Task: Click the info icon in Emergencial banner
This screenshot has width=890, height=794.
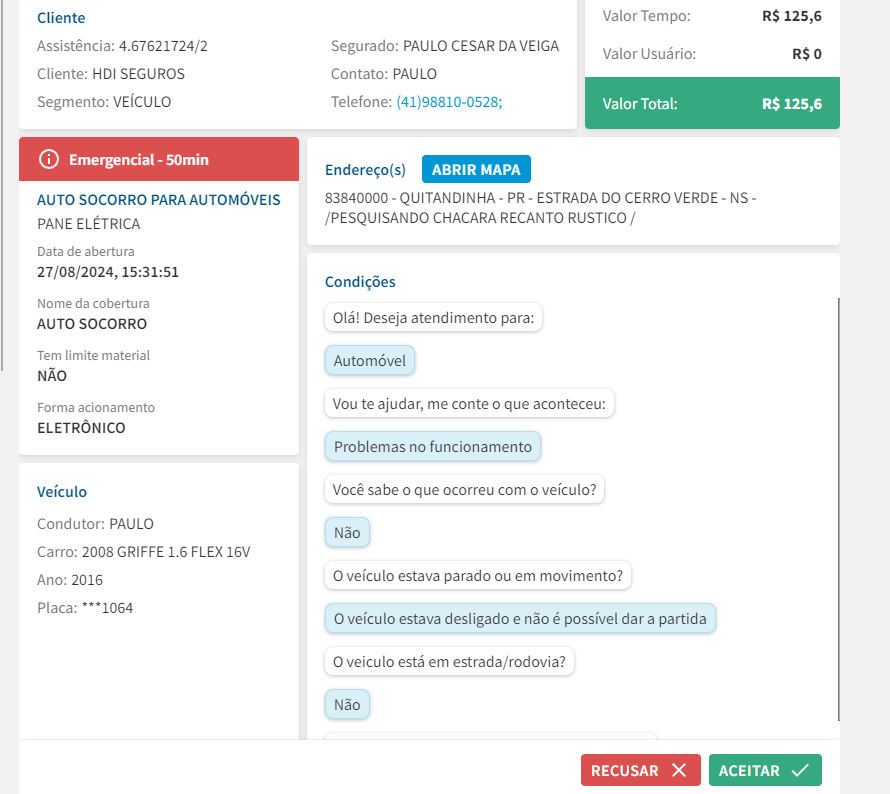Action: click(48, 159)
